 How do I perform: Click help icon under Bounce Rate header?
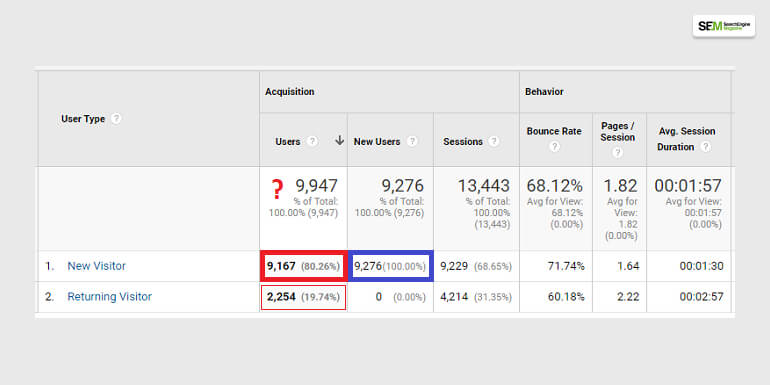point(554,146)
